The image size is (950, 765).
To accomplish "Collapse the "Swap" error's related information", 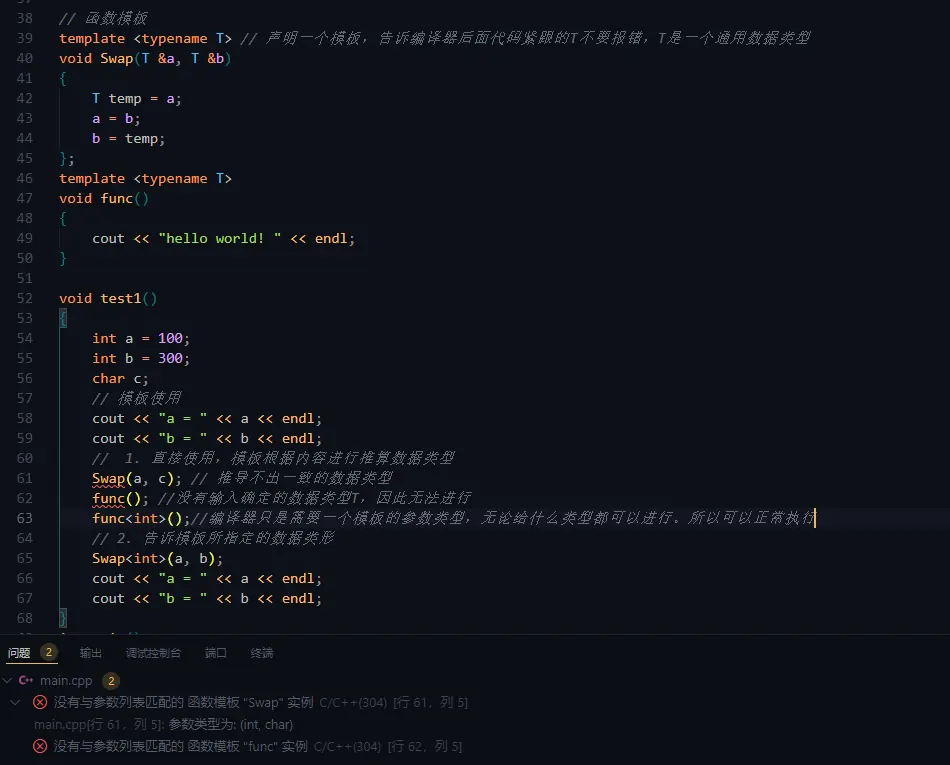I will tap(16, 702).
